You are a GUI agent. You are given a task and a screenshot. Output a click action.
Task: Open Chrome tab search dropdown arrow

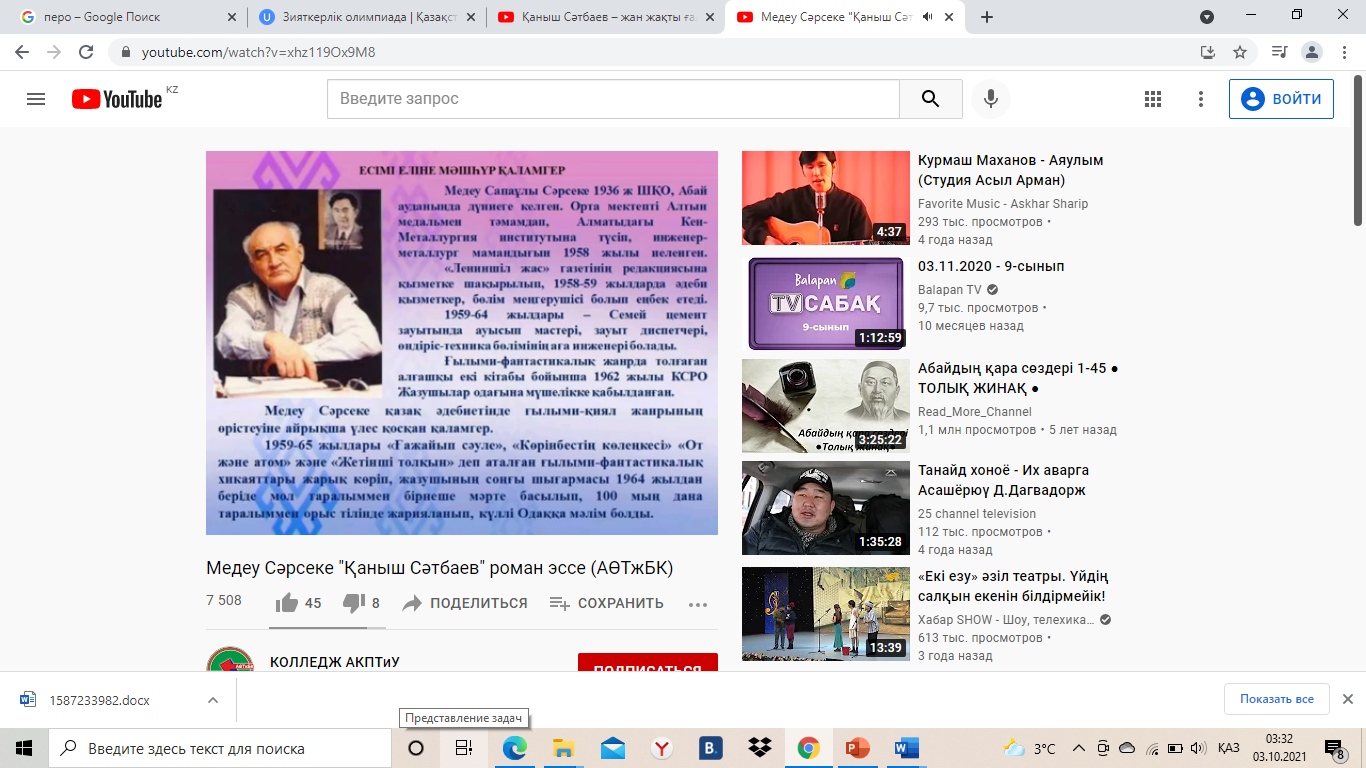(1207, 17)
